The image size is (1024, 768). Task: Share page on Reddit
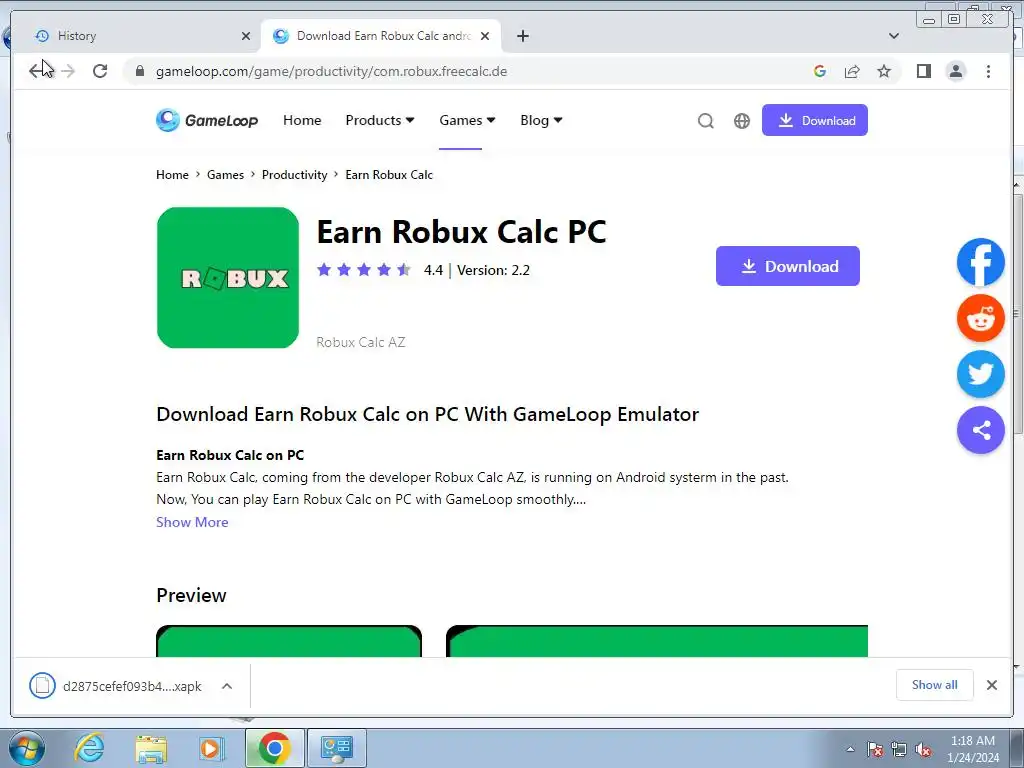coord(980,318)
